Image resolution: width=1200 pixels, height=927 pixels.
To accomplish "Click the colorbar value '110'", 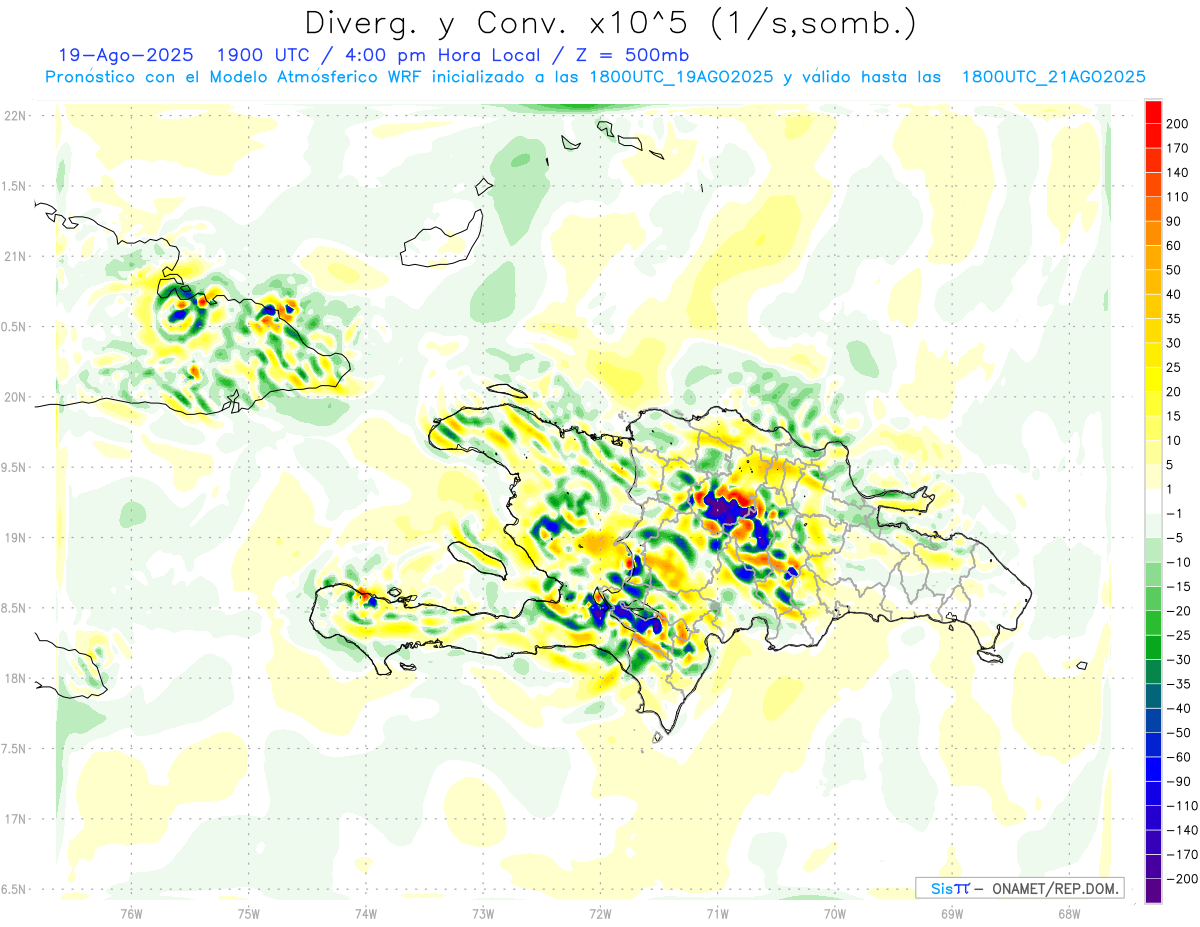I will [1179, 197].
